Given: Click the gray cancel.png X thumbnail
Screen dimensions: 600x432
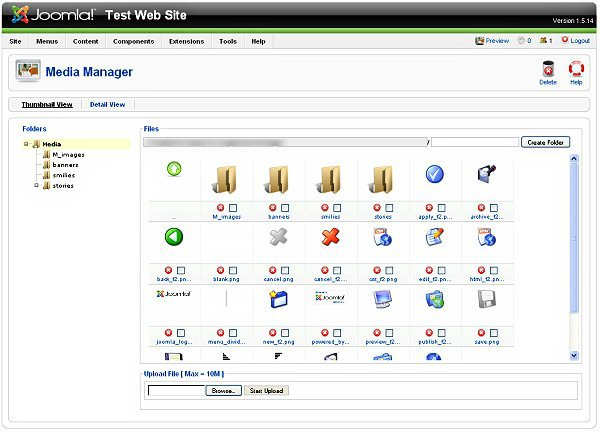Looking at the screenshot, I should point(278,237).
